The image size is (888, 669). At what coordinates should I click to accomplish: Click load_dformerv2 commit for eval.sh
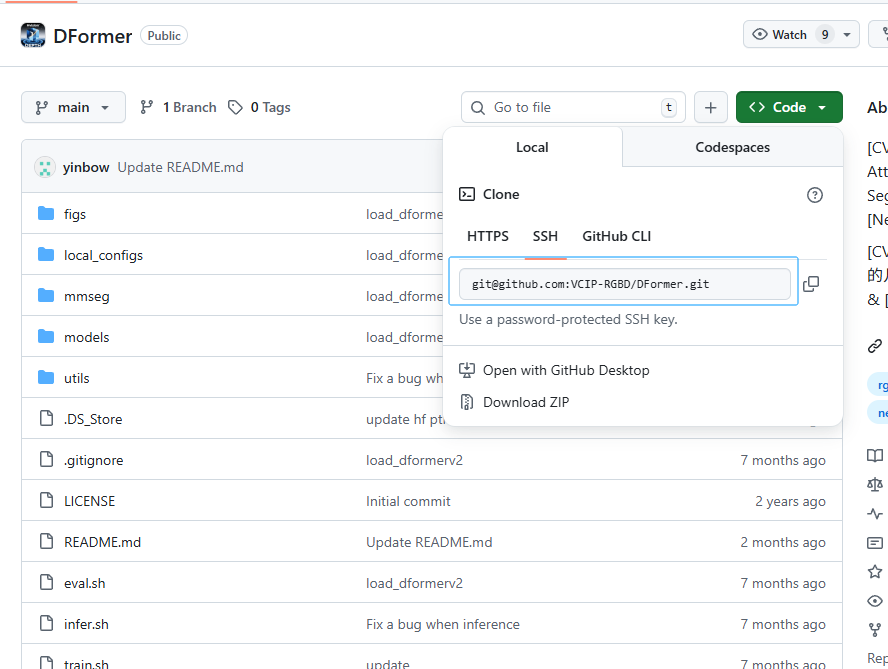[x=415, y=583]
